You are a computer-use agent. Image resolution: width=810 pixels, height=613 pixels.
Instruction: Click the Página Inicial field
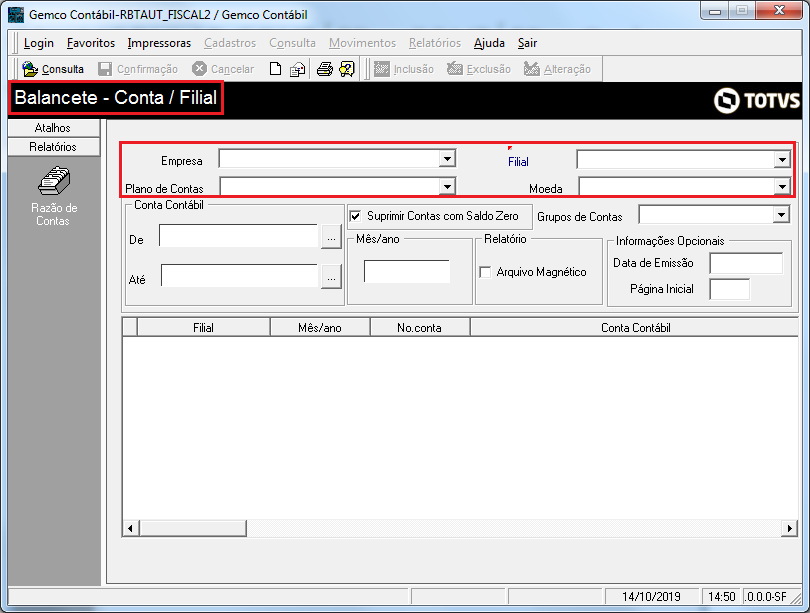tap(729, 289)
